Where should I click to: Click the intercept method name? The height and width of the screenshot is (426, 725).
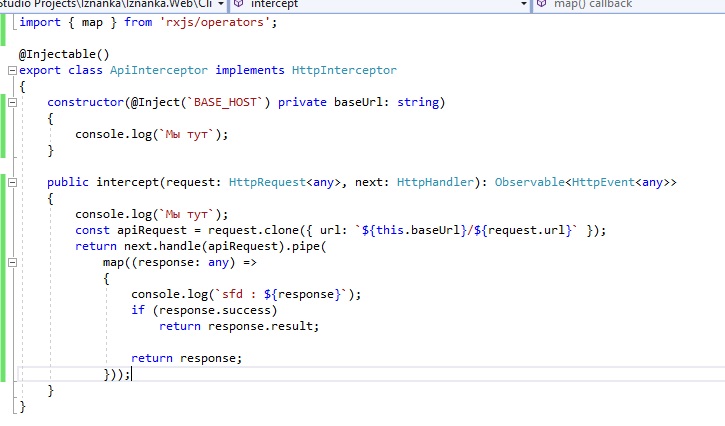127,182
